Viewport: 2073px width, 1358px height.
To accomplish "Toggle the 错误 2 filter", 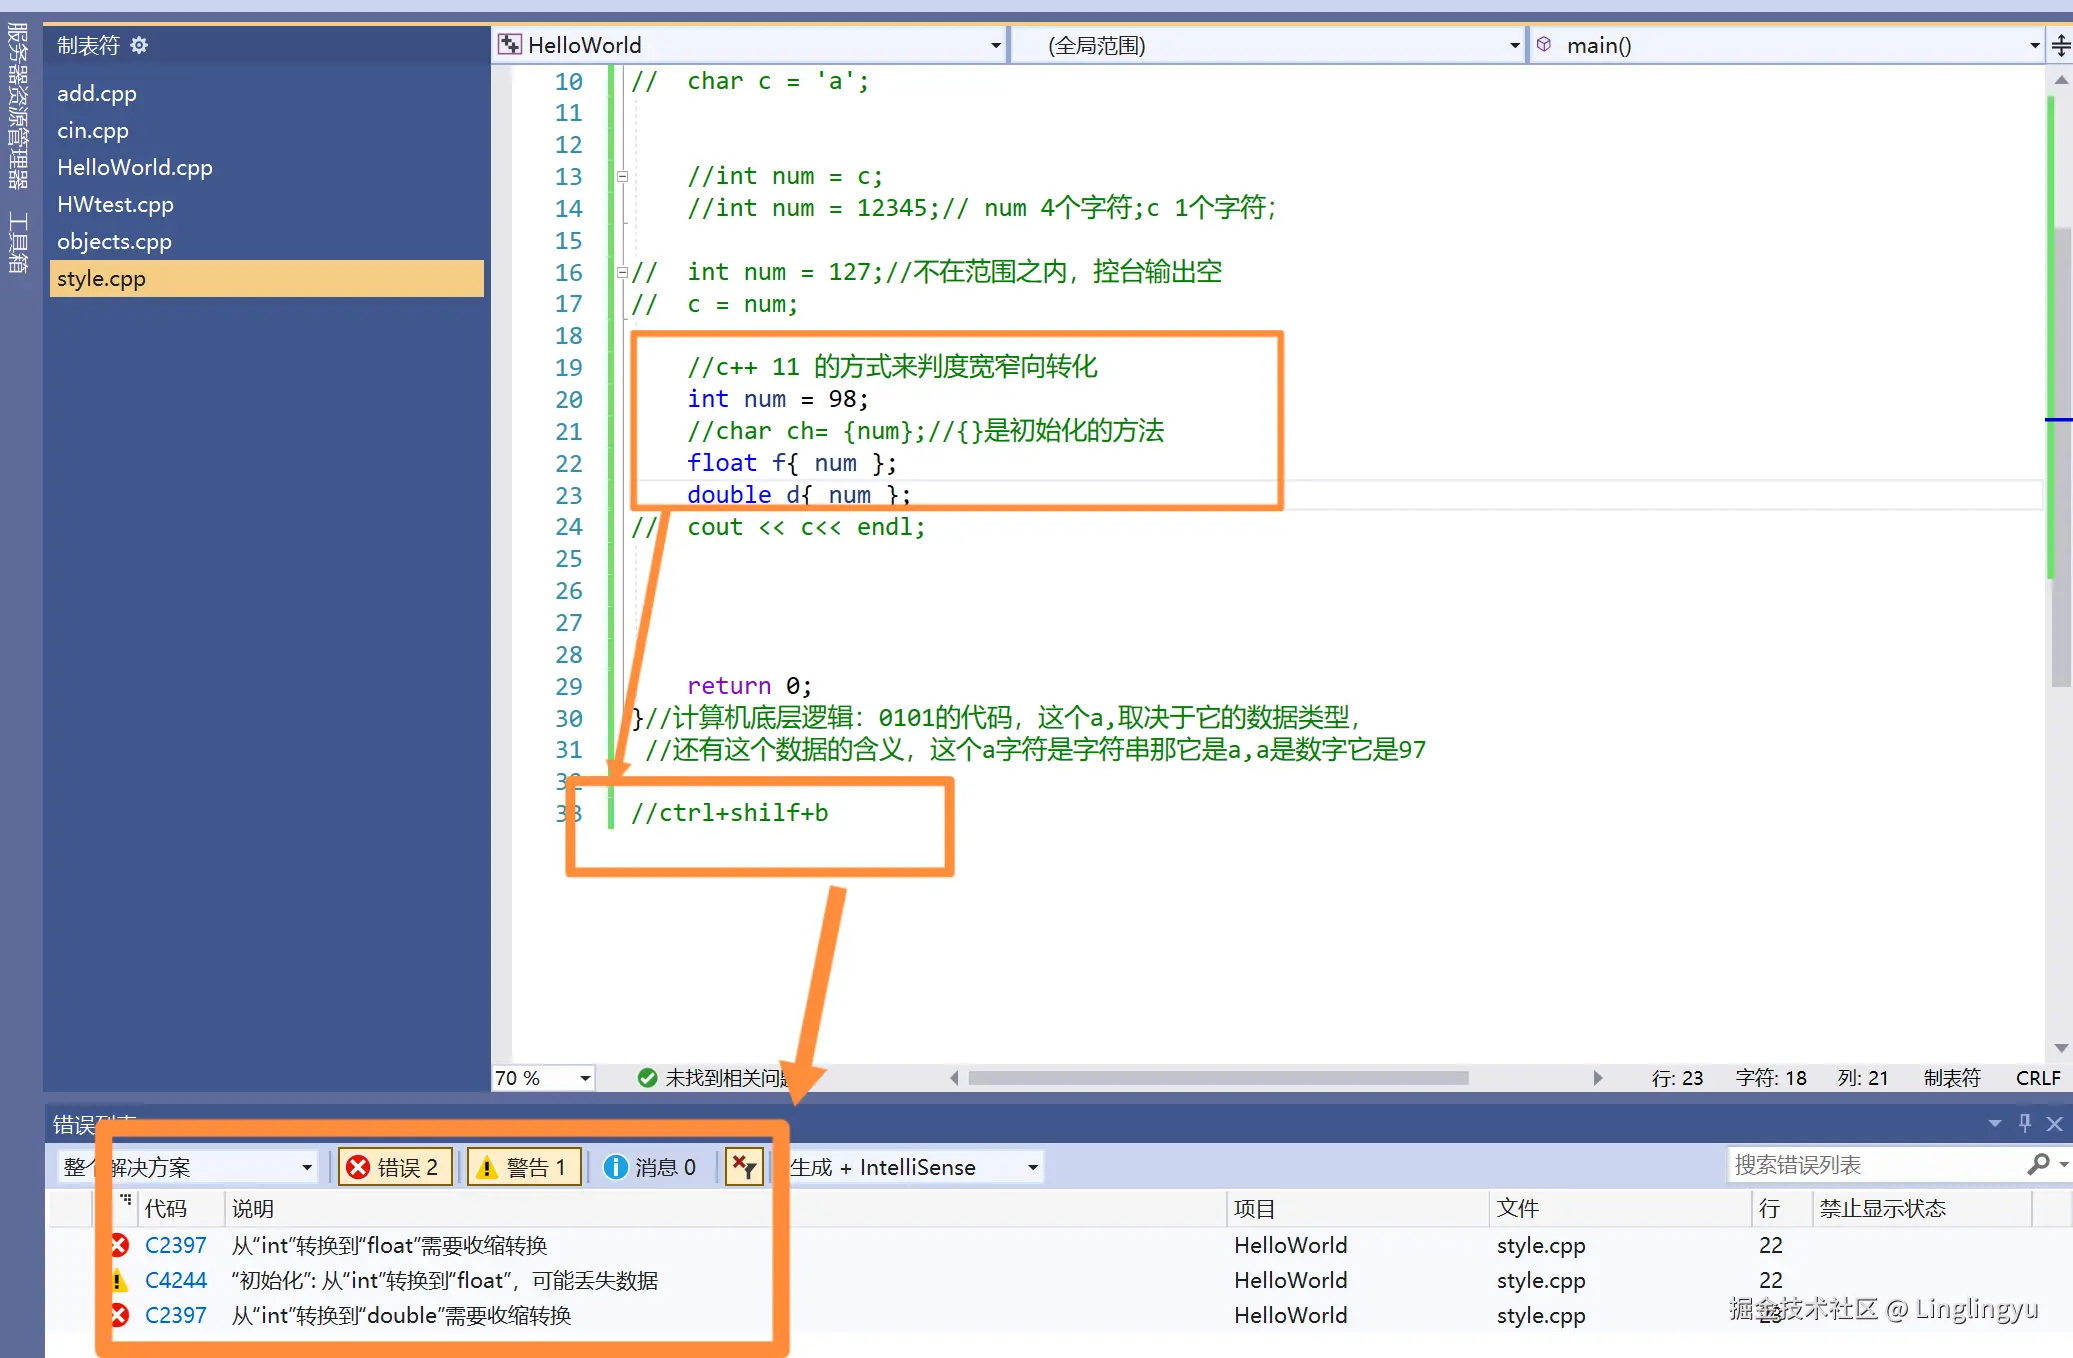I will point(395,1166).
